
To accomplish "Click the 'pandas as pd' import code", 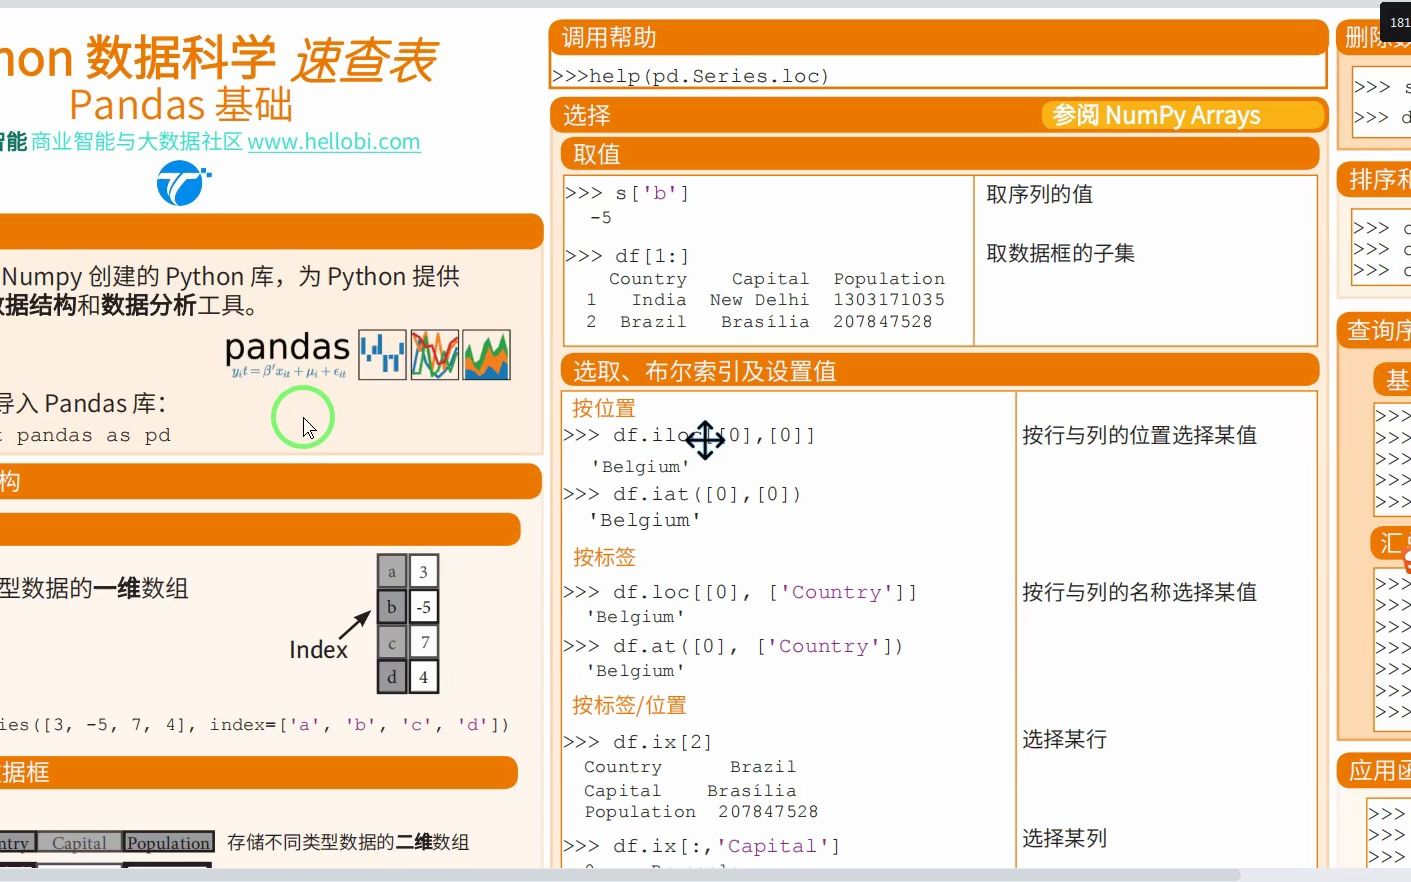I will click(x=93, y=435).
